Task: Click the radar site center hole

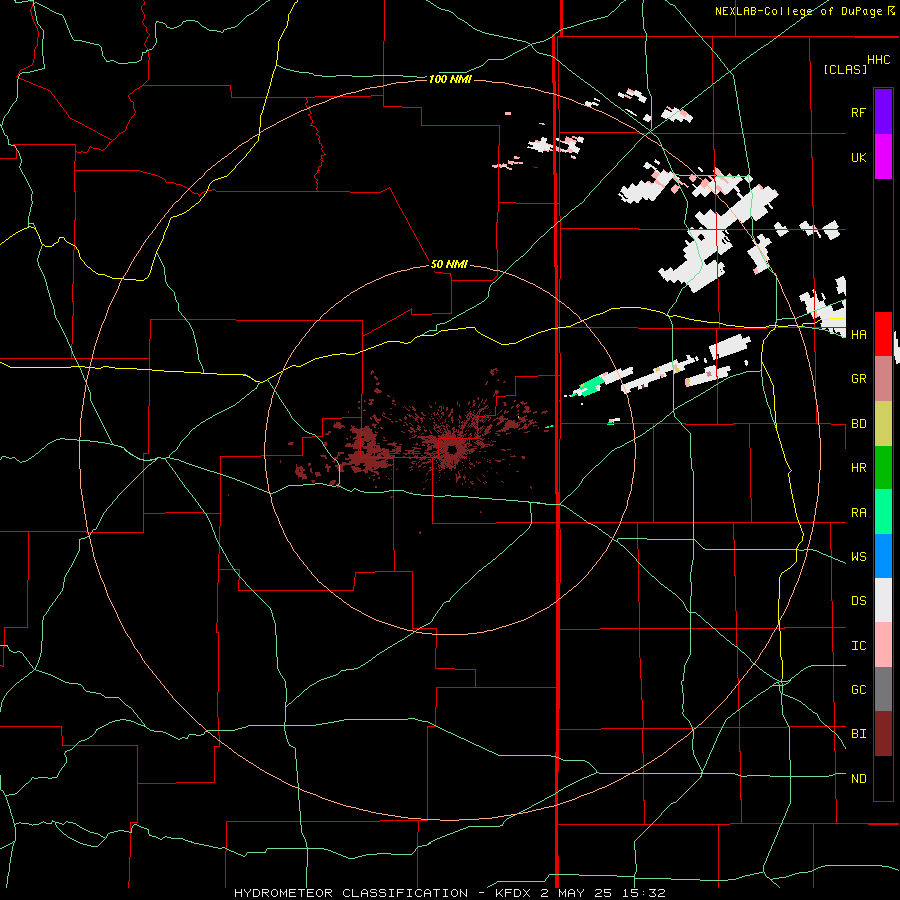Action: coord(452,451)
